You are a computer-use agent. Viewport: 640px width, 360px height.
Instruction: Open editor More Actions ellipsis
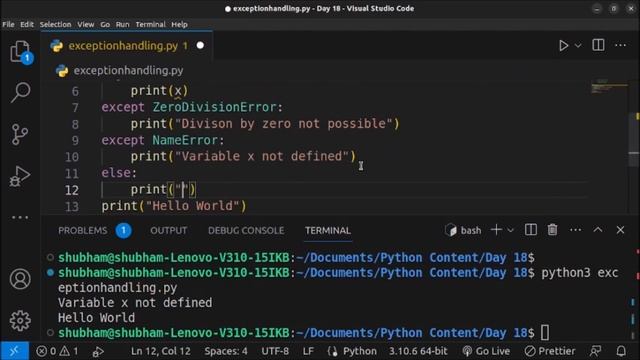coord(620,45)
